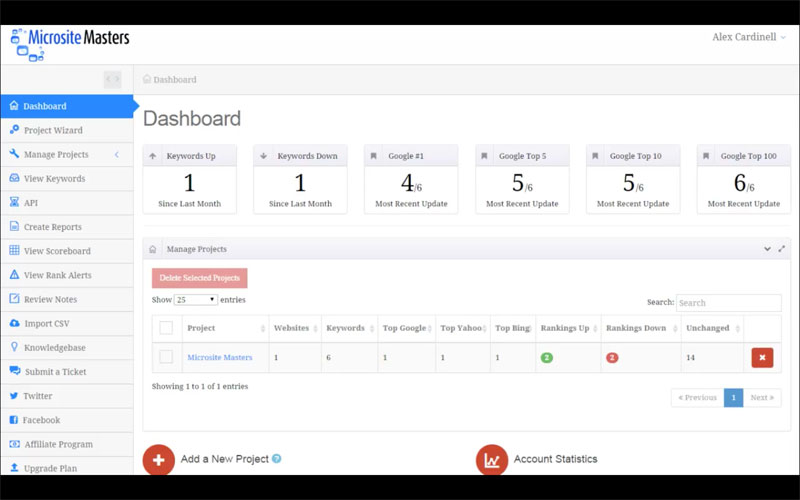The height and width of the screenshot is (500, 800).
Task: Expand the Manage Projects panel to fullscreen
Action: [782, 249]
